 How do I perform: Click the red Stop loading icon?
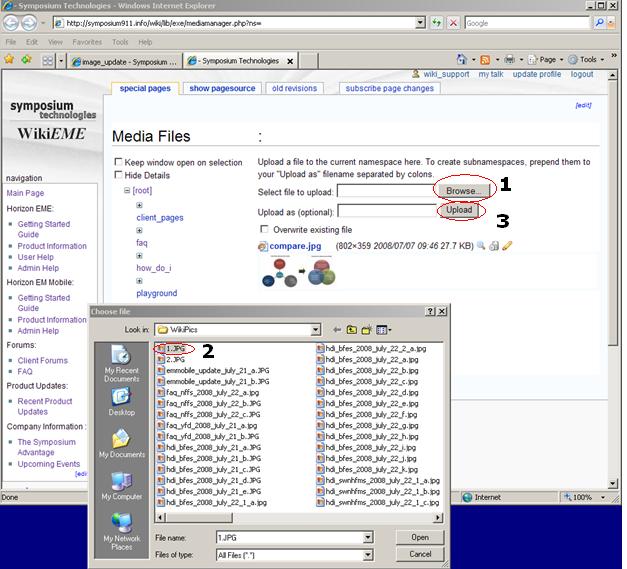click(x=453, y=23)
